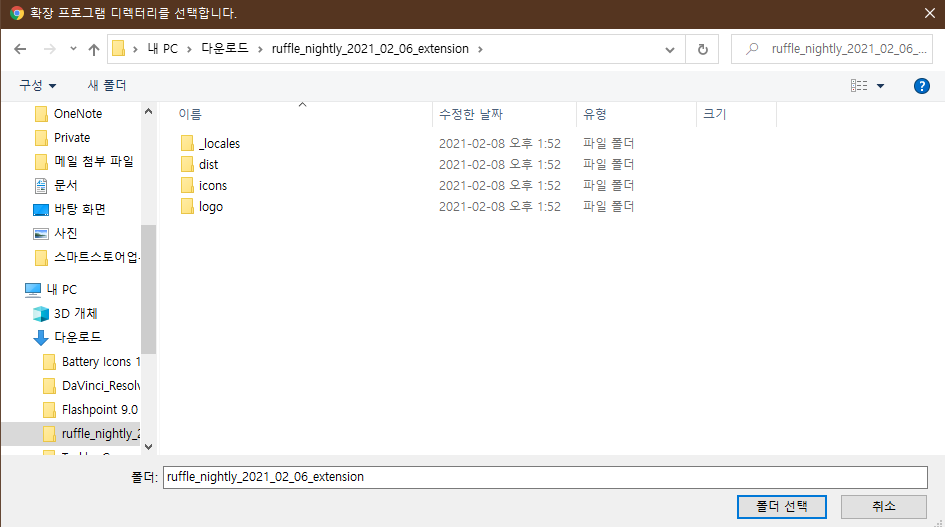Click the search box for this folder
This screenshot has height=527, width=945.
[x=832, y=49]
